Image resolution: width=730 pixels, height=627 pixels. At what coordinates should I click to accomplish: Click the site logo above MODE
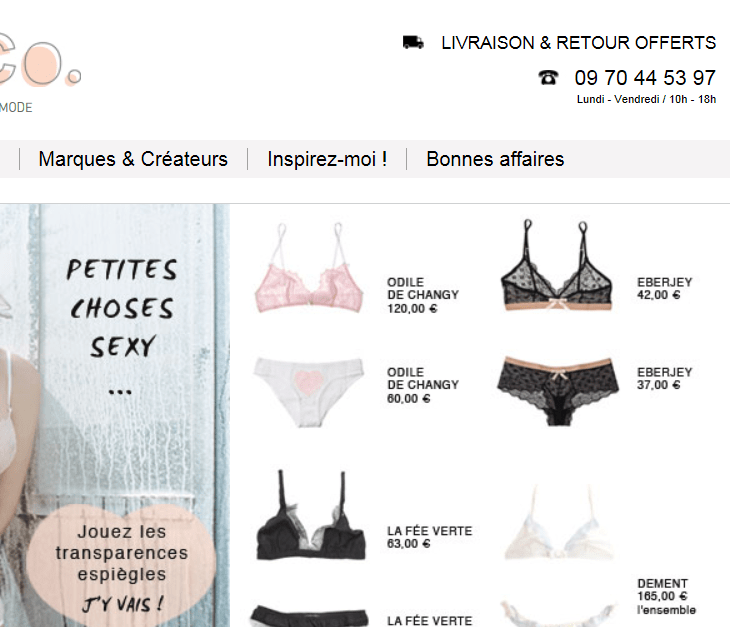pyautogui.click(x=41, y=61)
